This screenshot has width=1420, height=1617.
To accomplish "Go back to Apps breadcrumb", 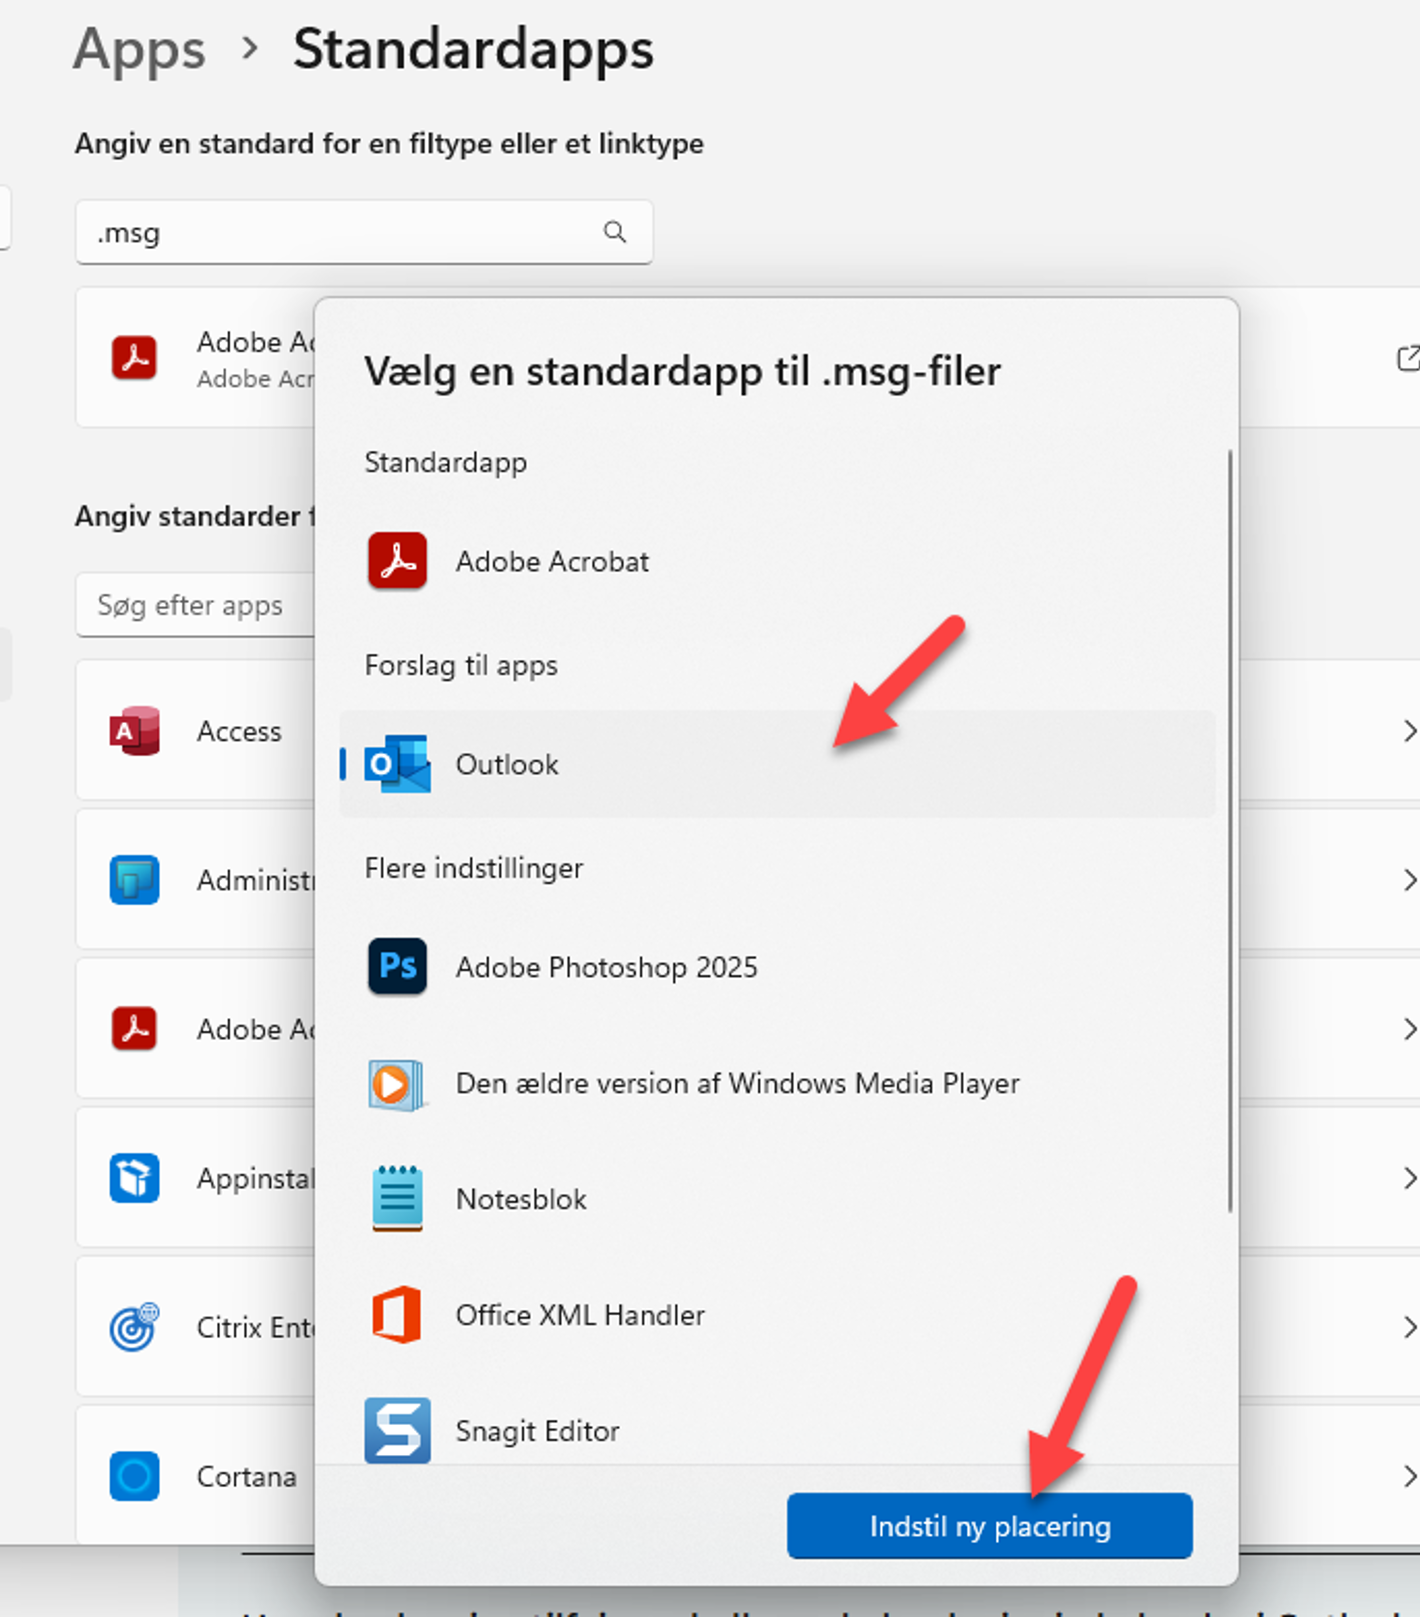I will [139, 49].
